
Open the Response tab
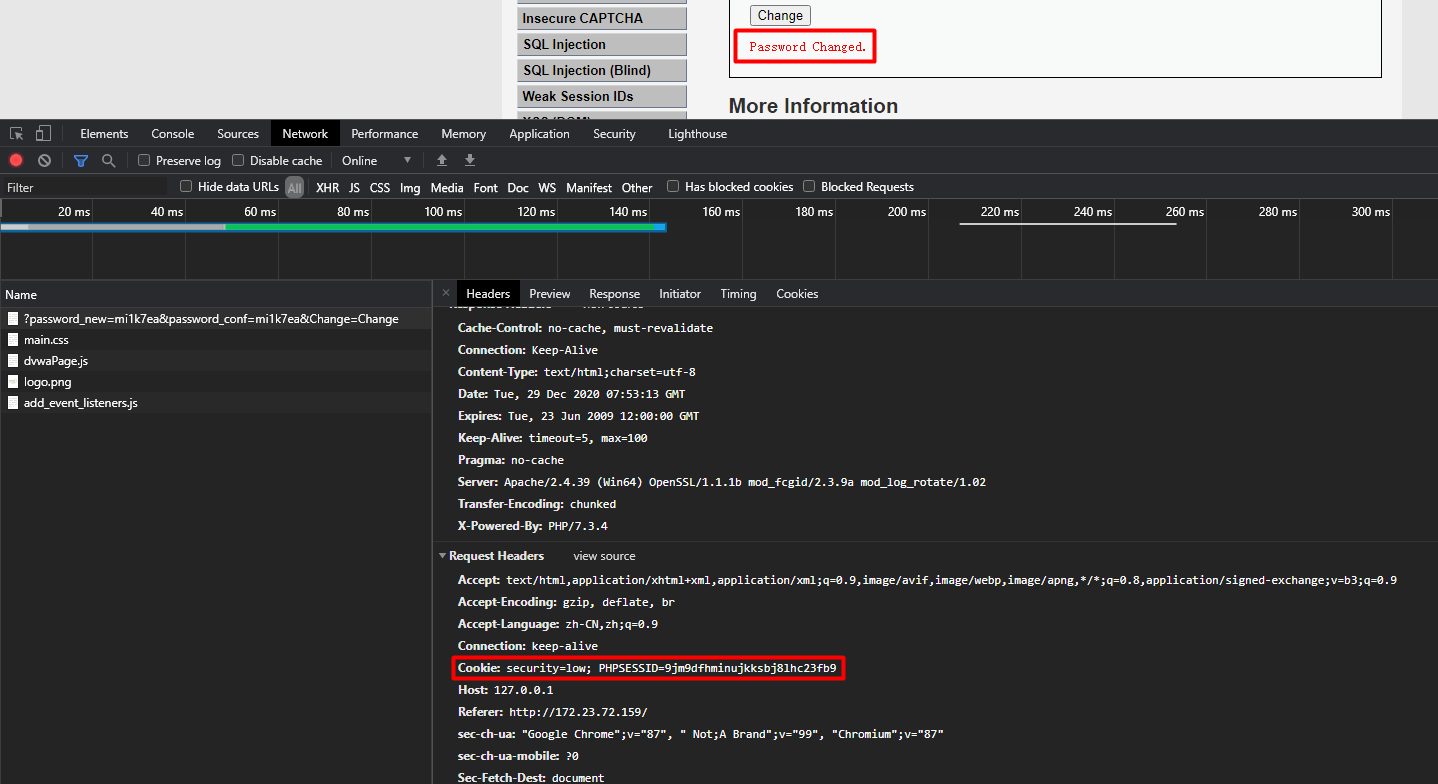pos(614,294)
